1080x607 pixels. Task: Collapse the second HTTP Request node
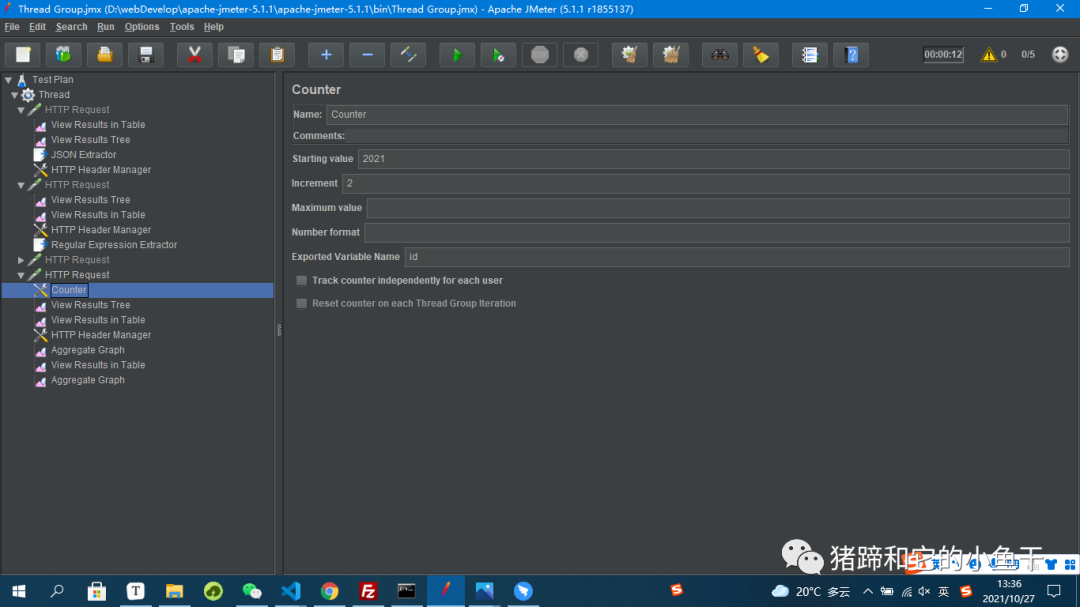click(21, 185)
